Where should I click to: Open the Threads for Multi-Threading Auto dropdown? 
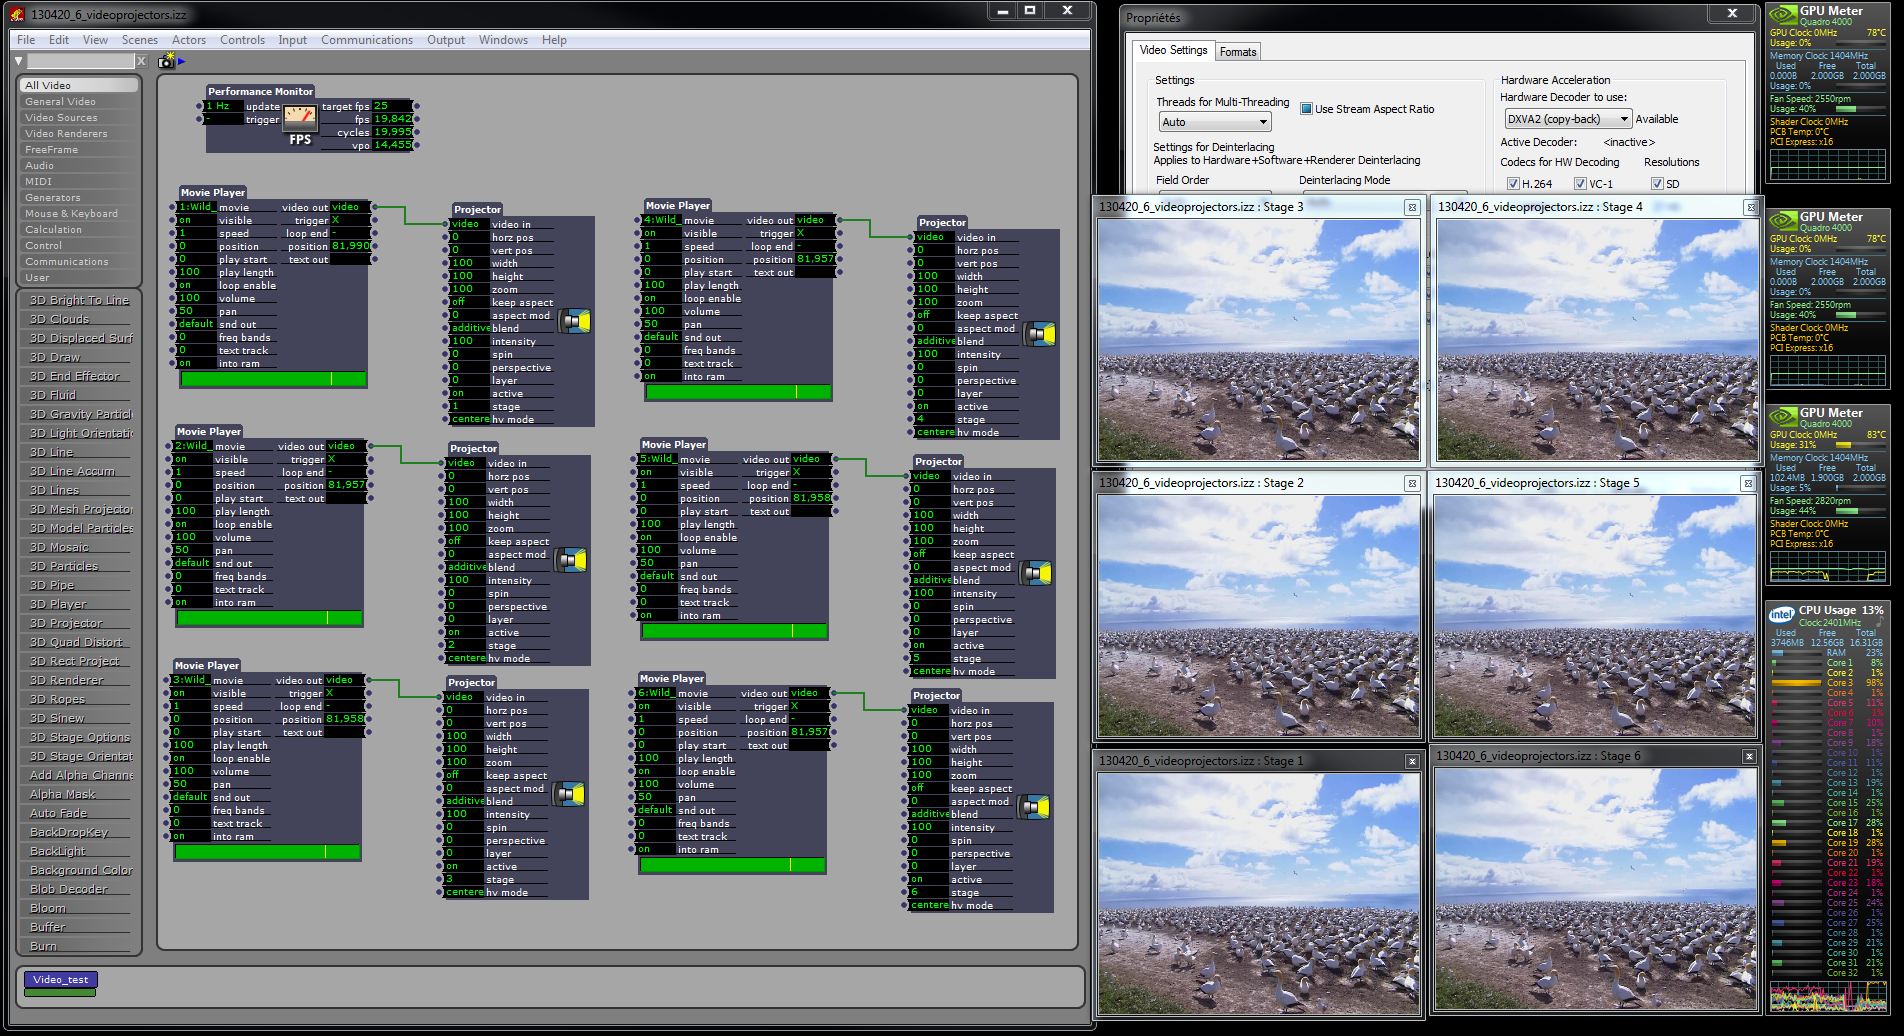click(x=1215, y=122)
